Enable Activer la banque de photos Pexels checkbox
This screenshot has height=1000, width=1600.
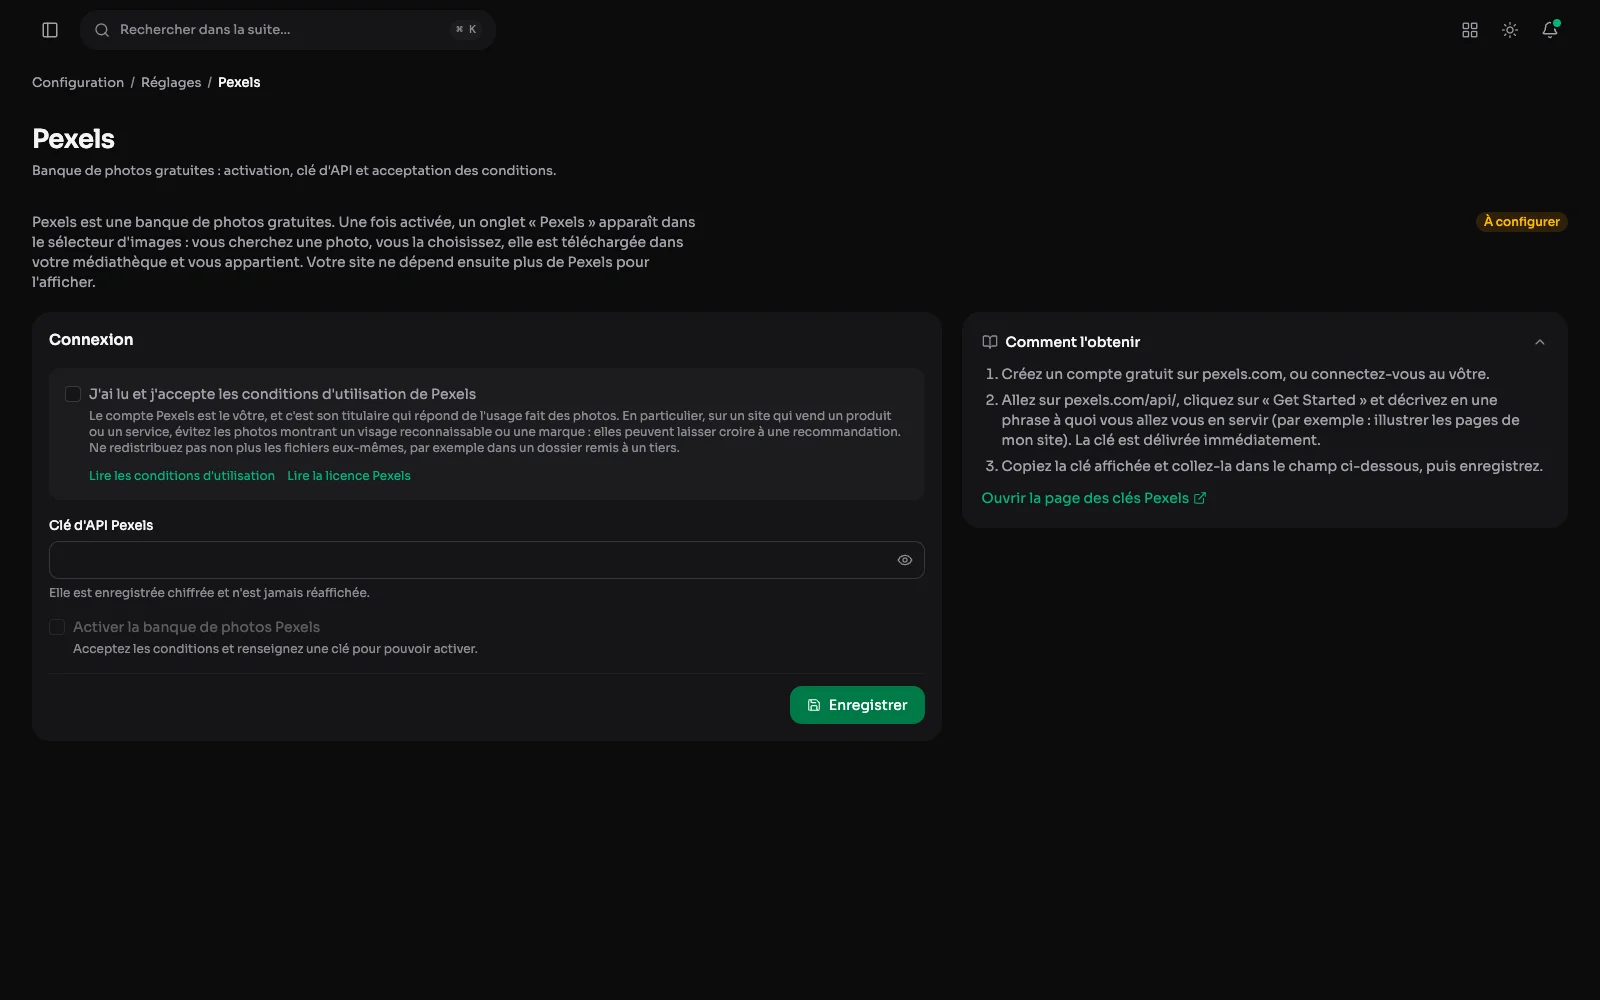tap(57, 627)
